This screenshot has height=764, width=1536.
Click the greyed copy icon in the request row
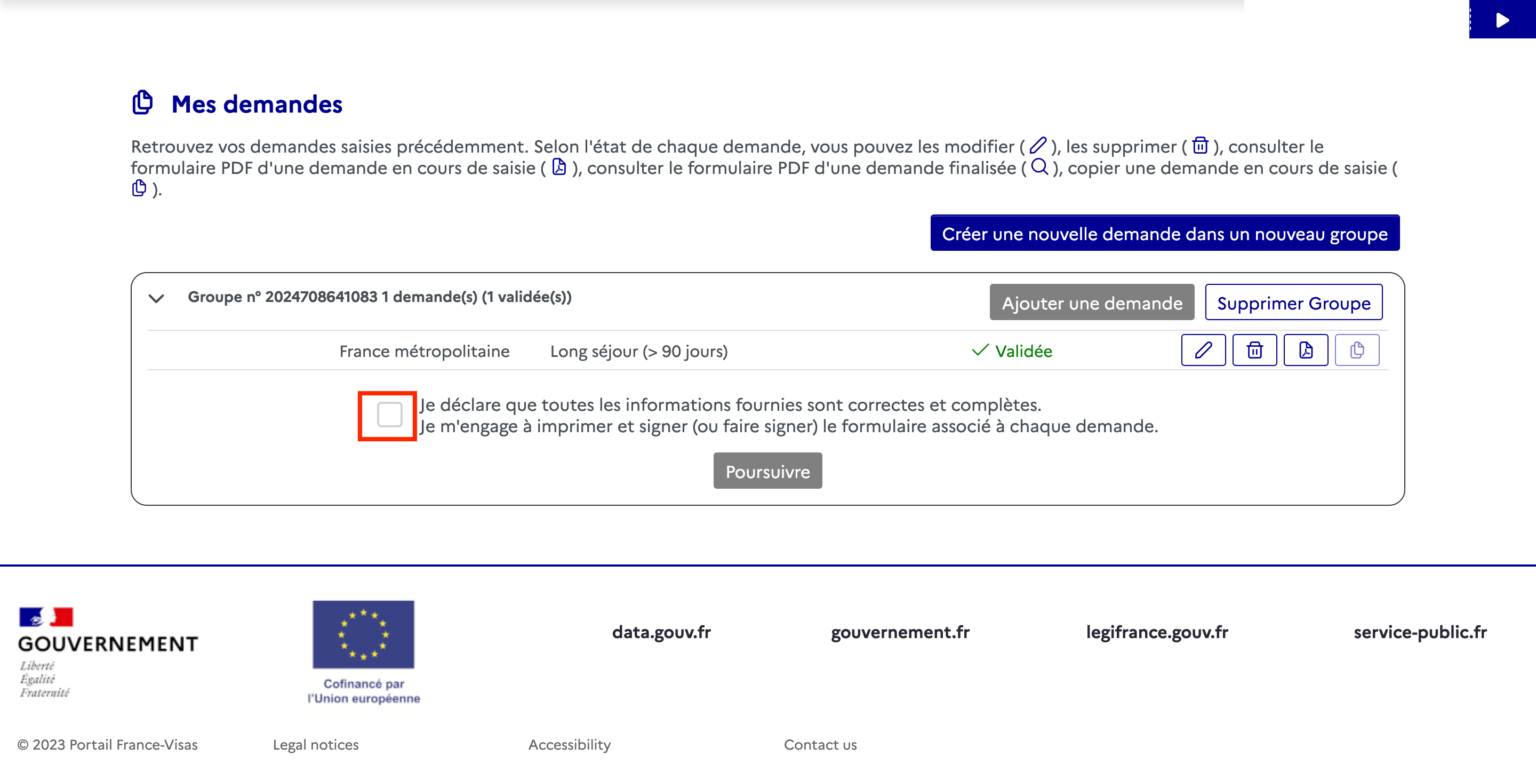pos(1357,350)
